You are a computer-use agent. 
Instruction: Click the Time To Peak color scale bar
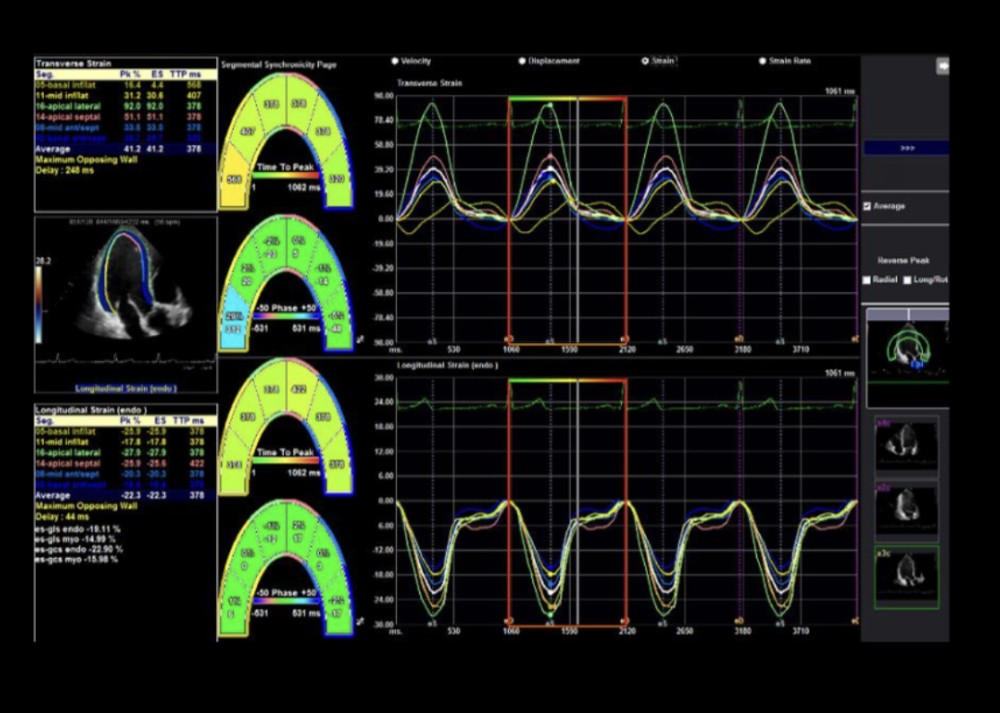(286, 177)
